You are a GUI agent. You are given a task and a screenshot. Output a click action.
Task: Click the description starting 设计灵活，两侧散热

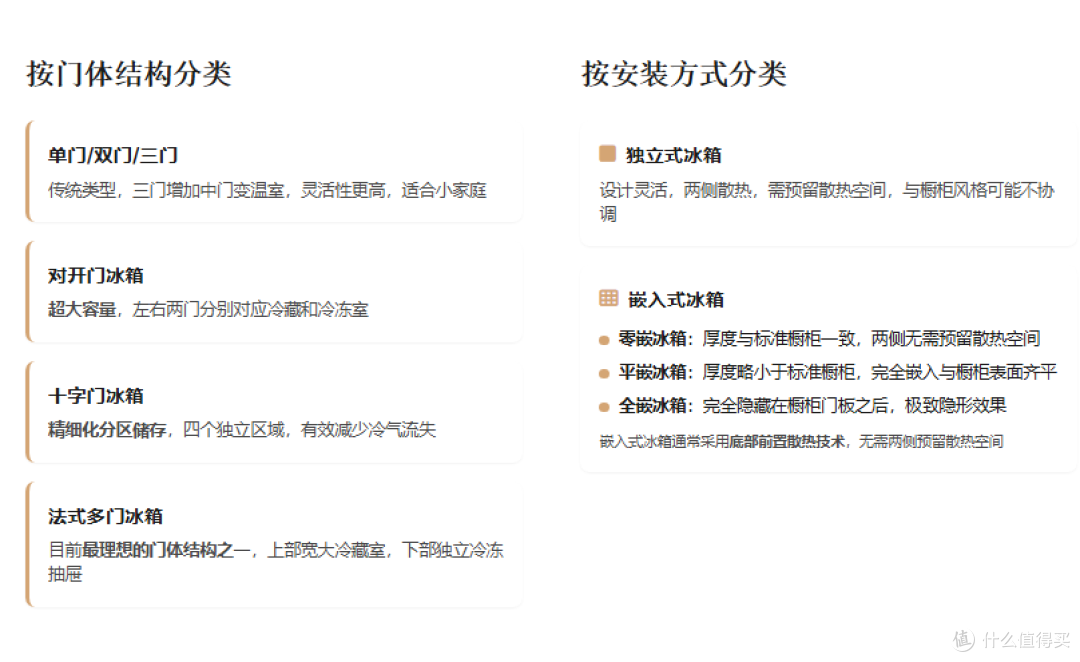click(827, 202)
